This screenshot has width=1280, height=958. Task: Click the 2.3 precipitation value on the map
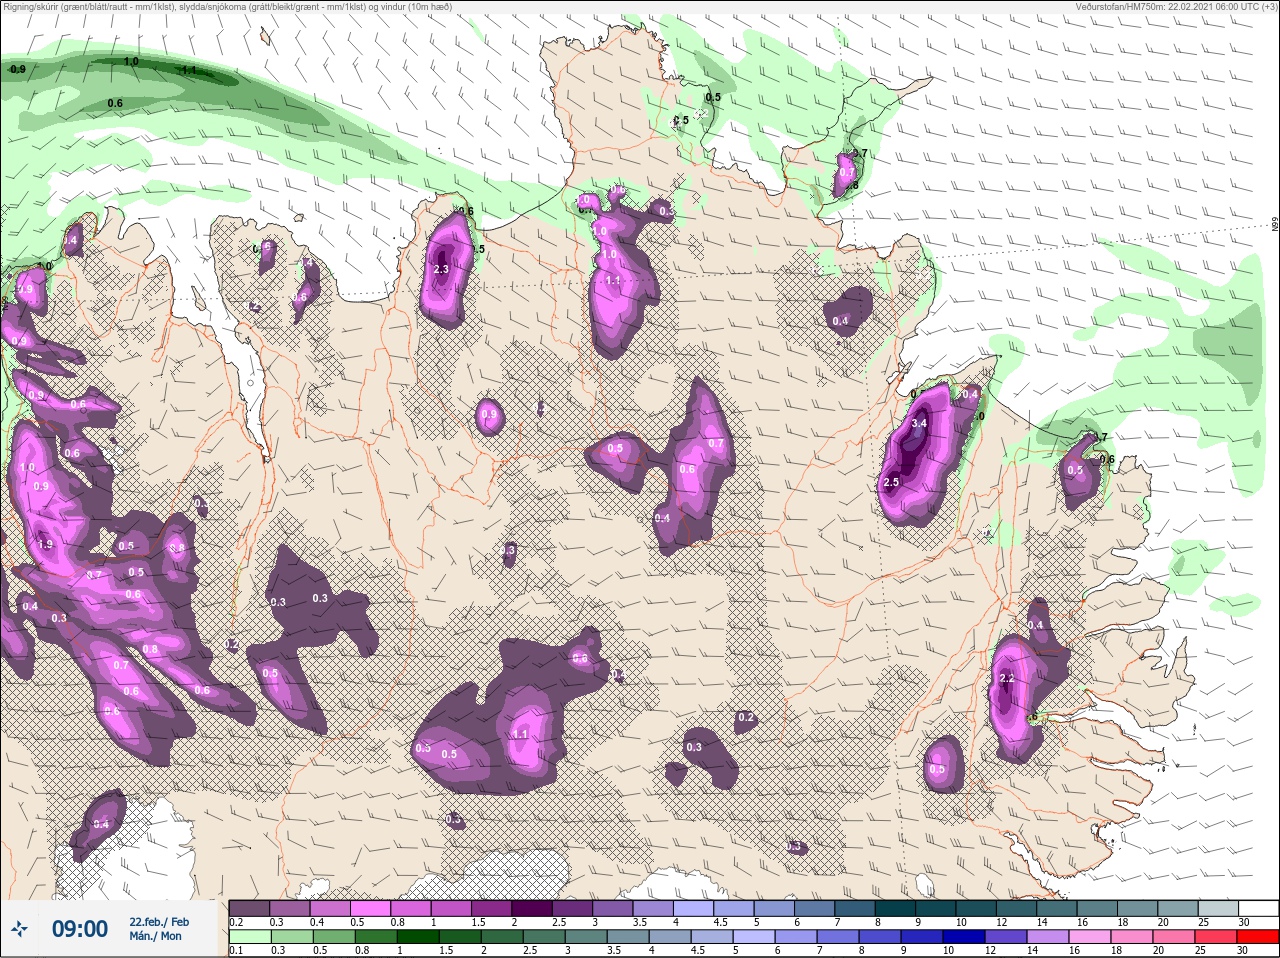(441, 269)
